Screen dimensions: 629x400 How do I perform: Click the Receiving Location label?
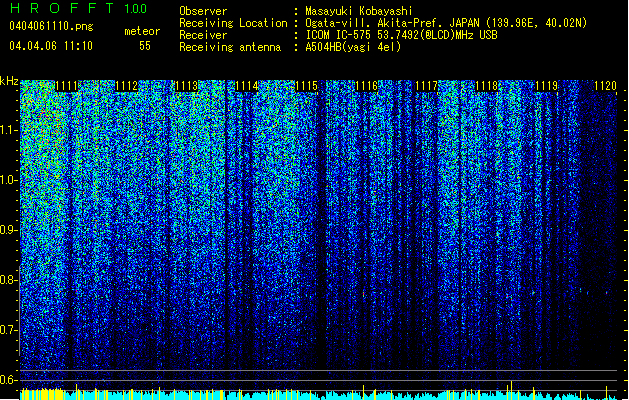tap(233, 23)
